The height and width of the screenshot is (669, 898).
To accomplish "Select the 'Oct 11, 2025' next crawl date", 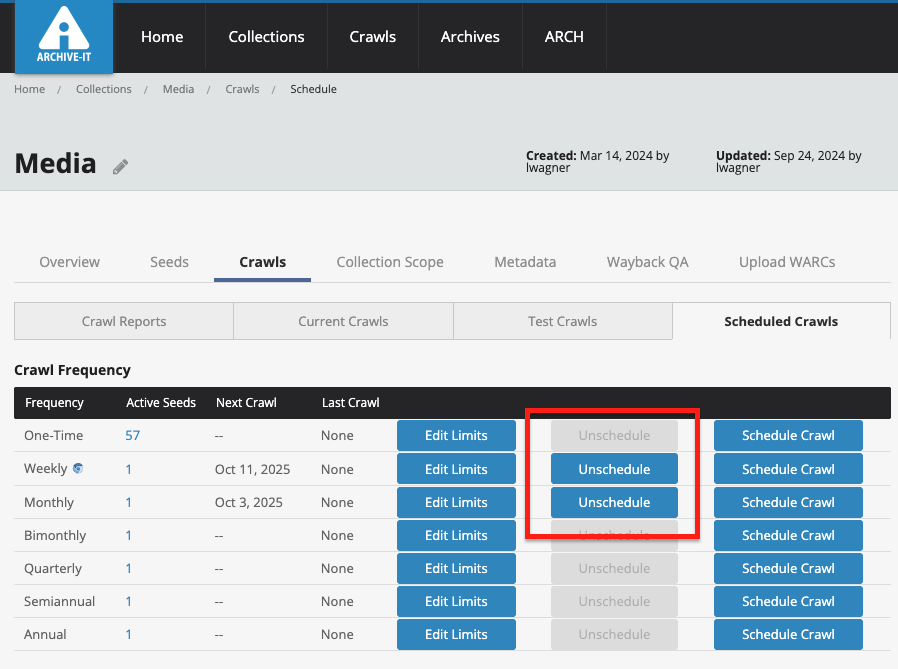I will pyautogui.click(x=253, y=470).
